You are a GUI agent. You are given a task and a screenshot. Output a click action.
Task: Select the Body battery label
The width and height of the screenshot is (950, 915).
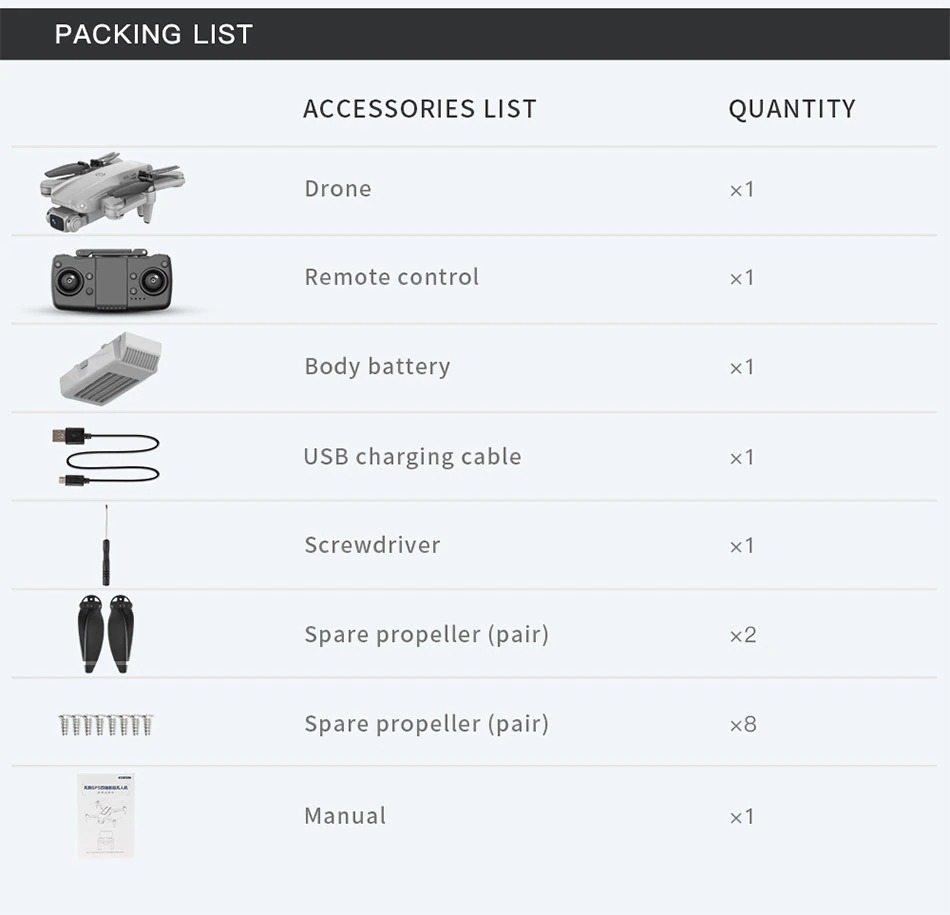coord(377,367)
